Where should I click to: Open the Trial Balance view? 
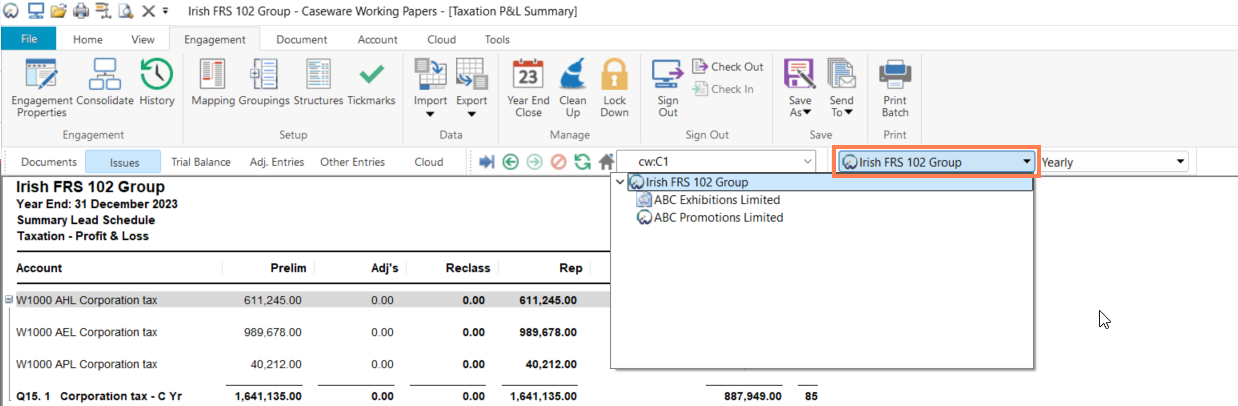(x=201, y=162)
